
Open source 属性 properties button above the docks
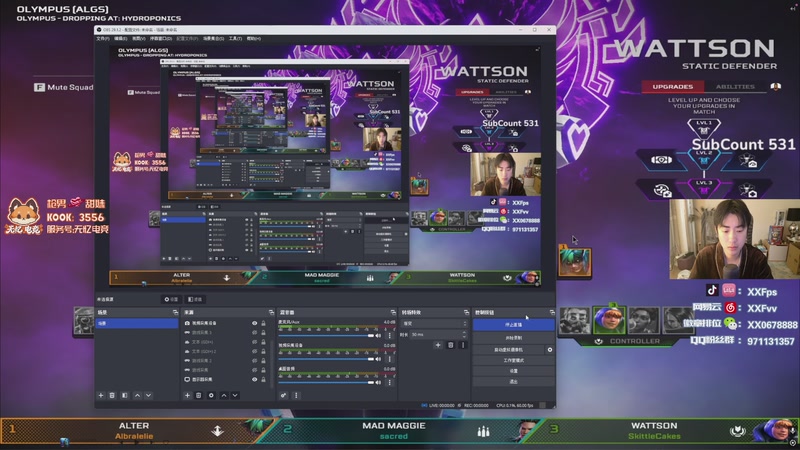(171, 299)
